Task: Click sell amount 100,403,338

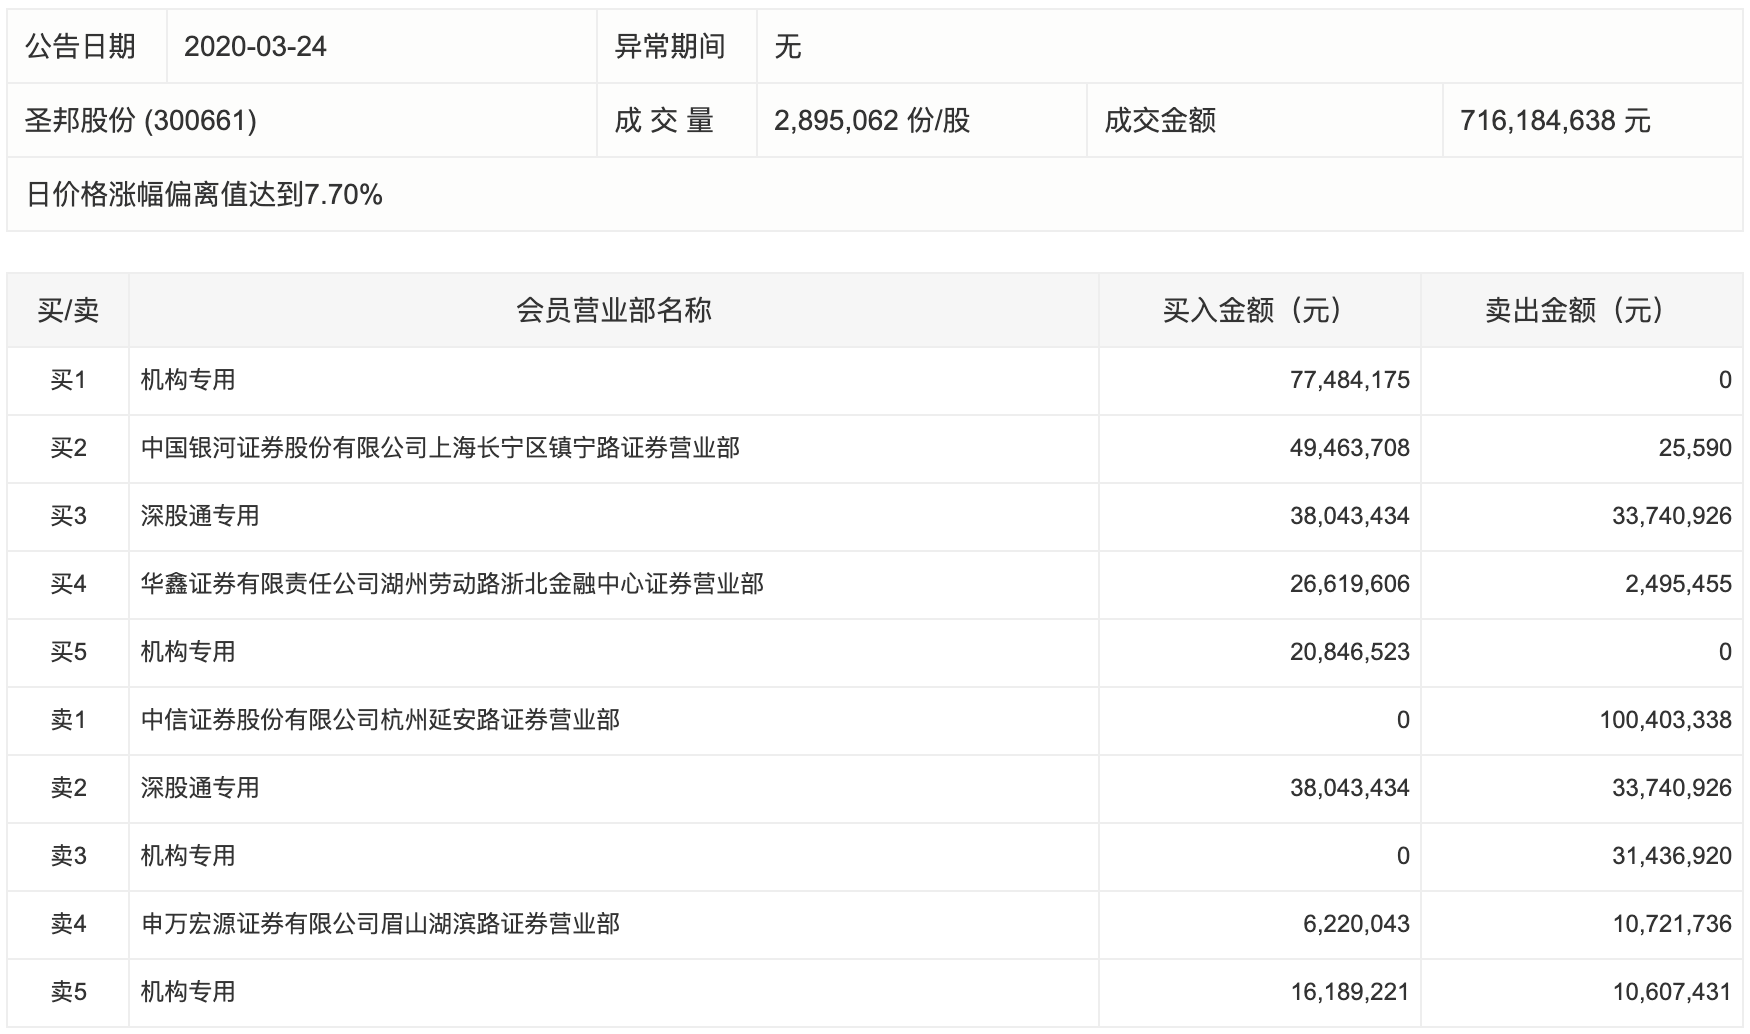Action: [1666, 720]
